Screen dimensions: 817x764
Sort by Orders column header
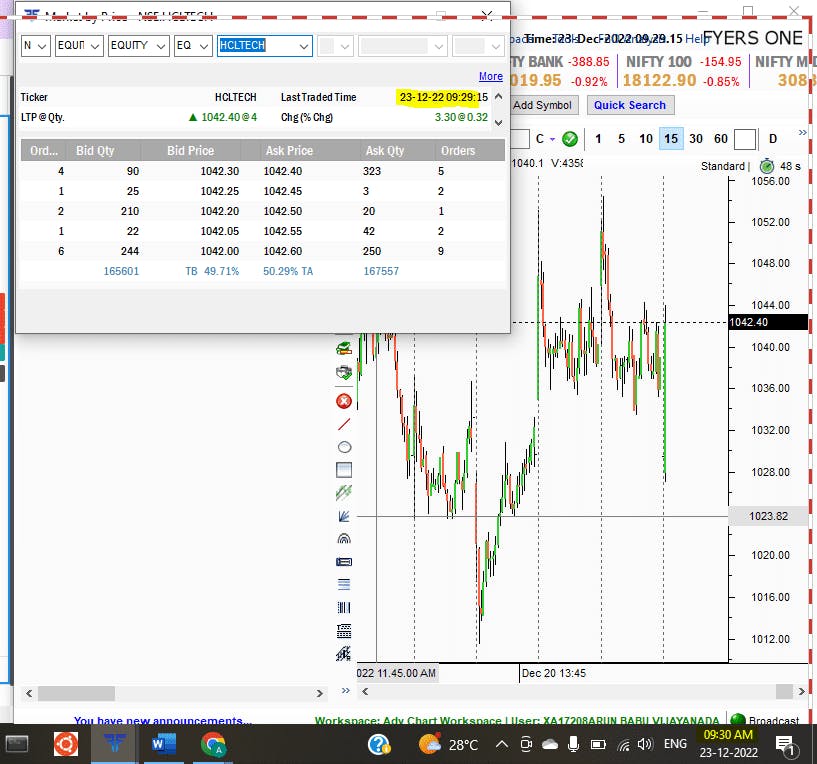click(458, 151)
